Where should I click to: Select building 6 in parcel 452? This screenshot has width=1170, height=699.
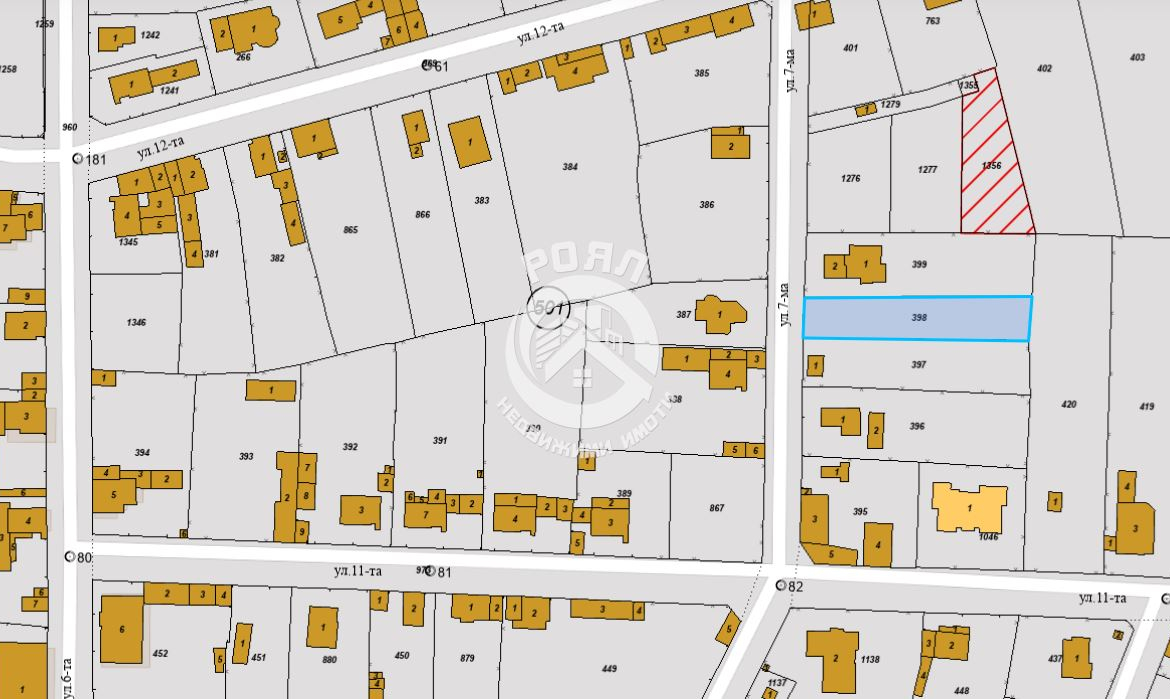(x=122, y=629)
